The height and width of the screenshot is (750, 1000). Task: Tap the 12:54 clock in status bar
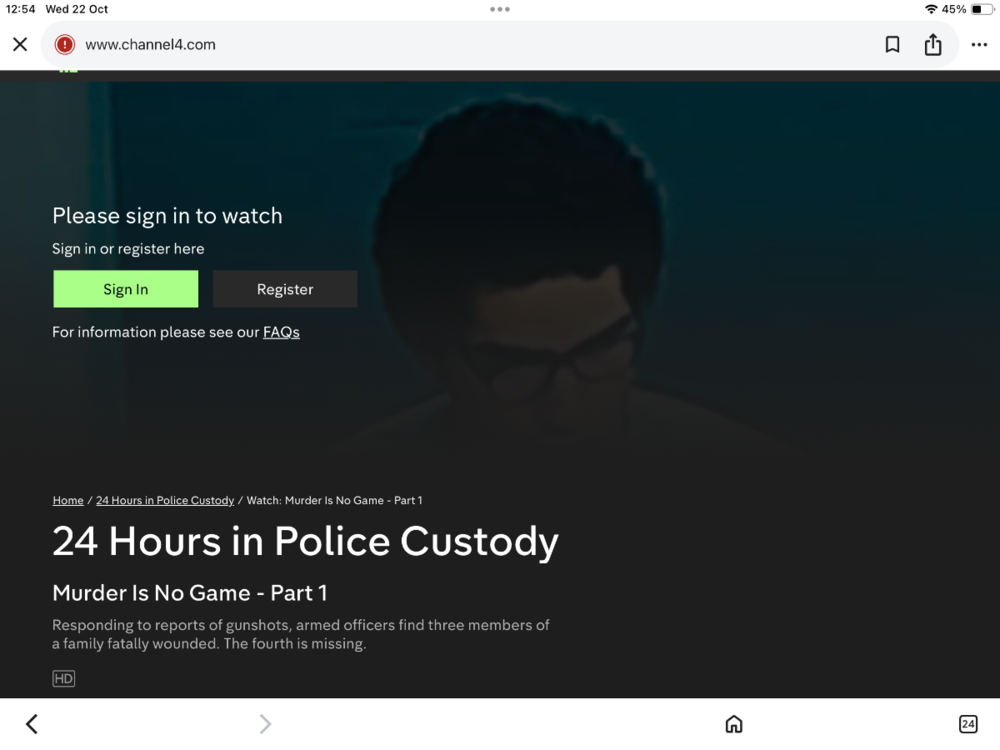(x=20, y=9)
